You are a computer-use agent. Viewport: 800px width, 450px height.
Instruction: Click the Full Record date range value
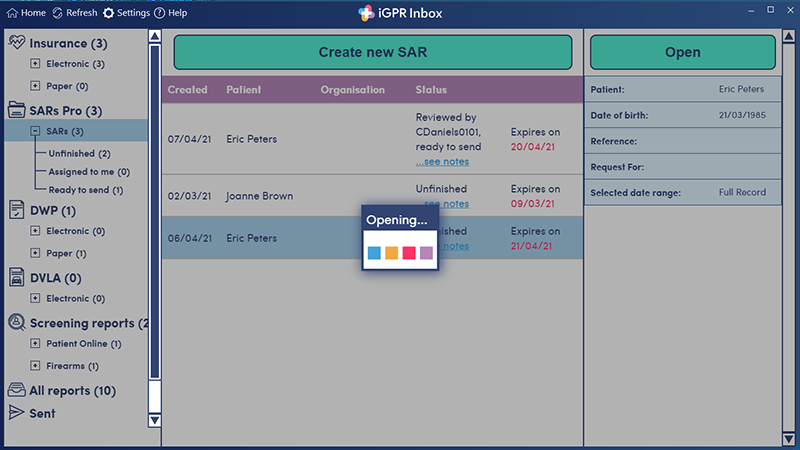[742, 192]
